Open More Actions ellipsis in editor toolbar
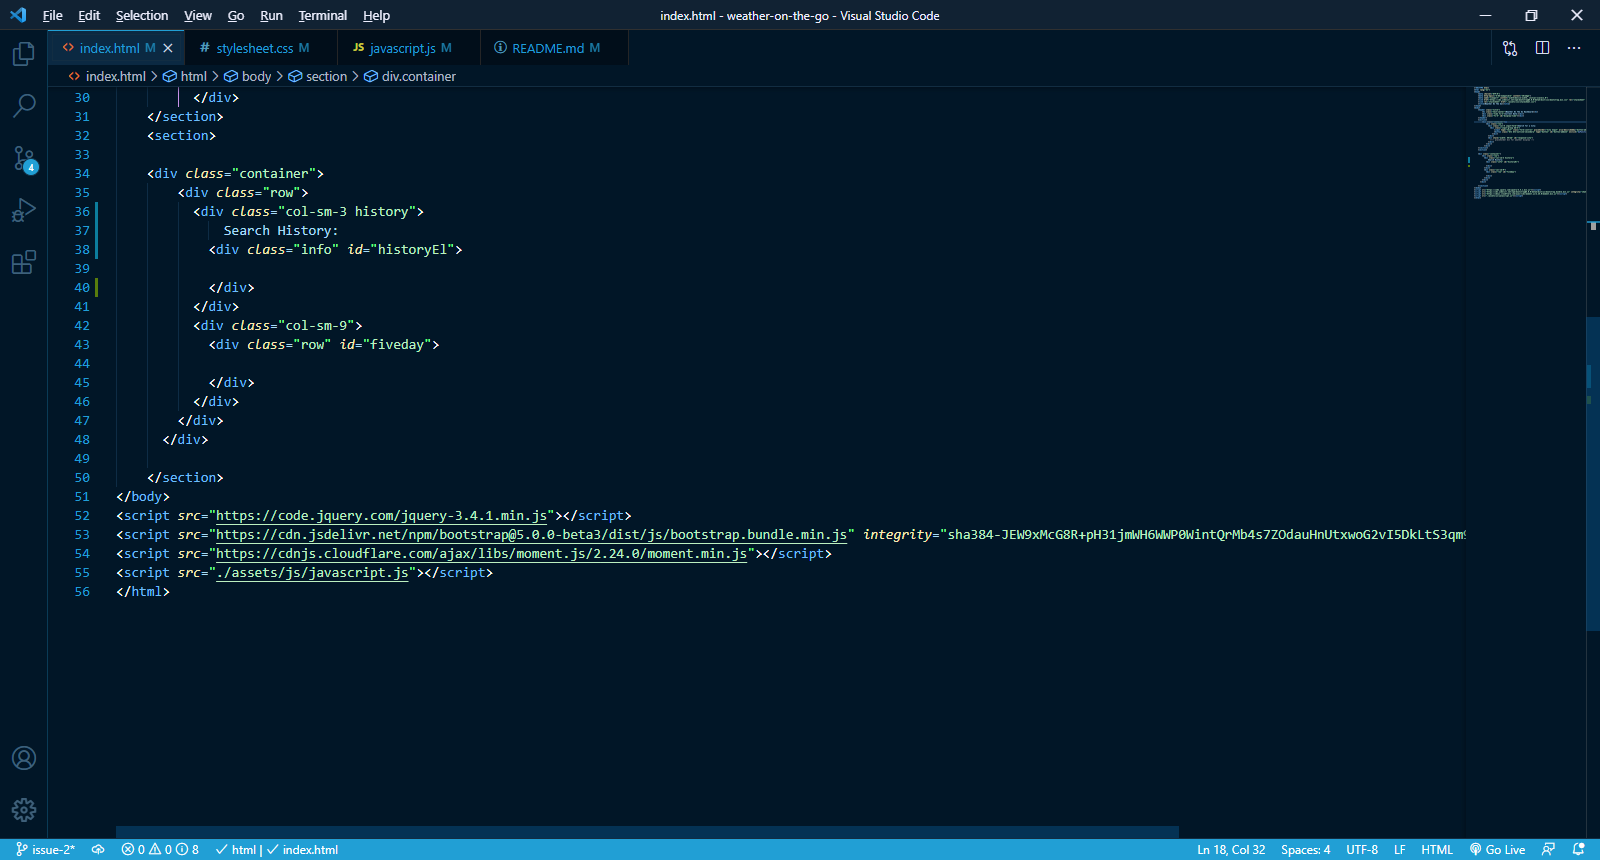This screenshot has width=1600, height=860. point(1574,48)
